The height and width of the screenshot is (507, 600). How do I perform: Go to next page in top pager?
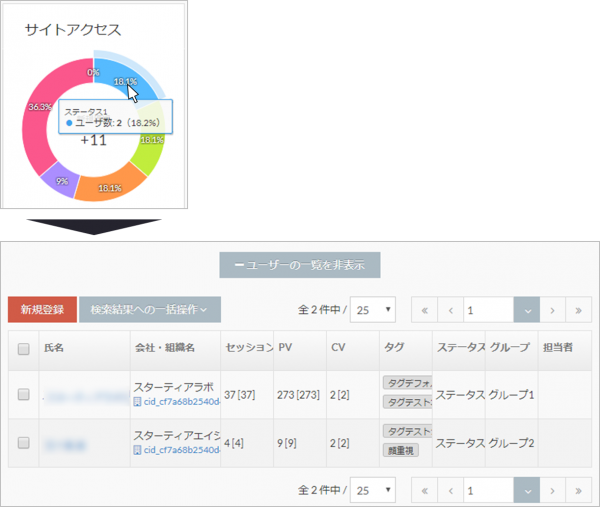pos(553,310)
